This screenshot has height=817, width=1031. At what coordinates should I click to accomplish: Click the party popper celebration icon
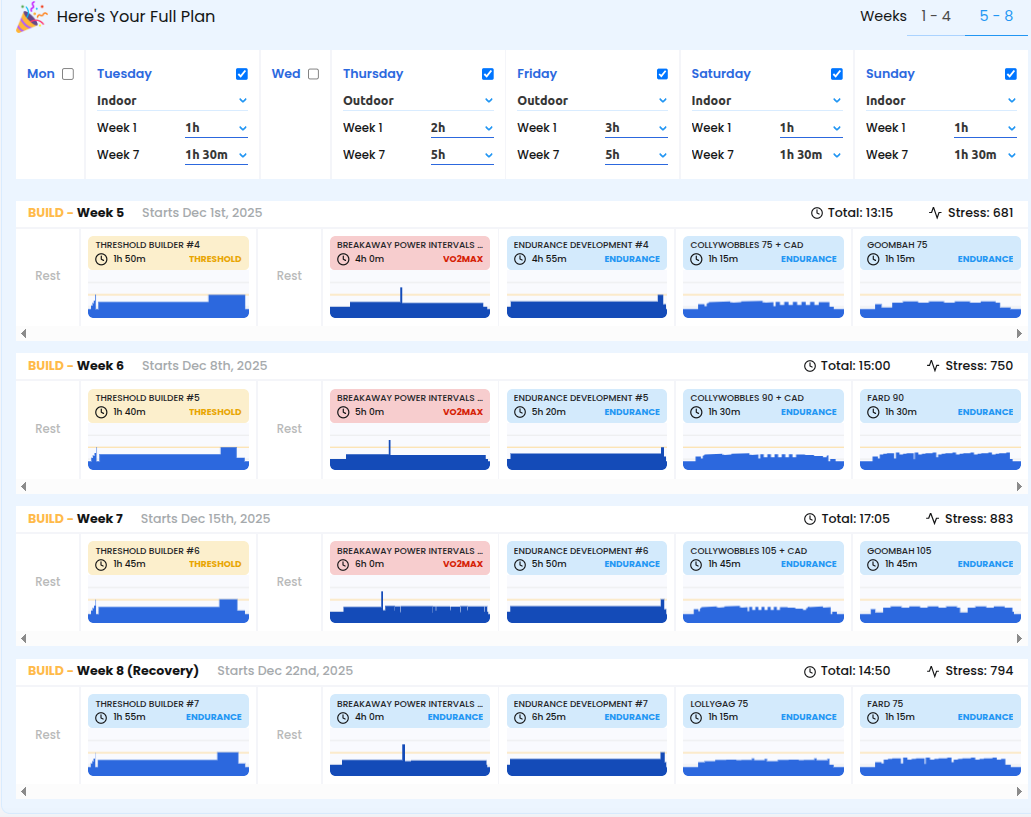(31, 16)
